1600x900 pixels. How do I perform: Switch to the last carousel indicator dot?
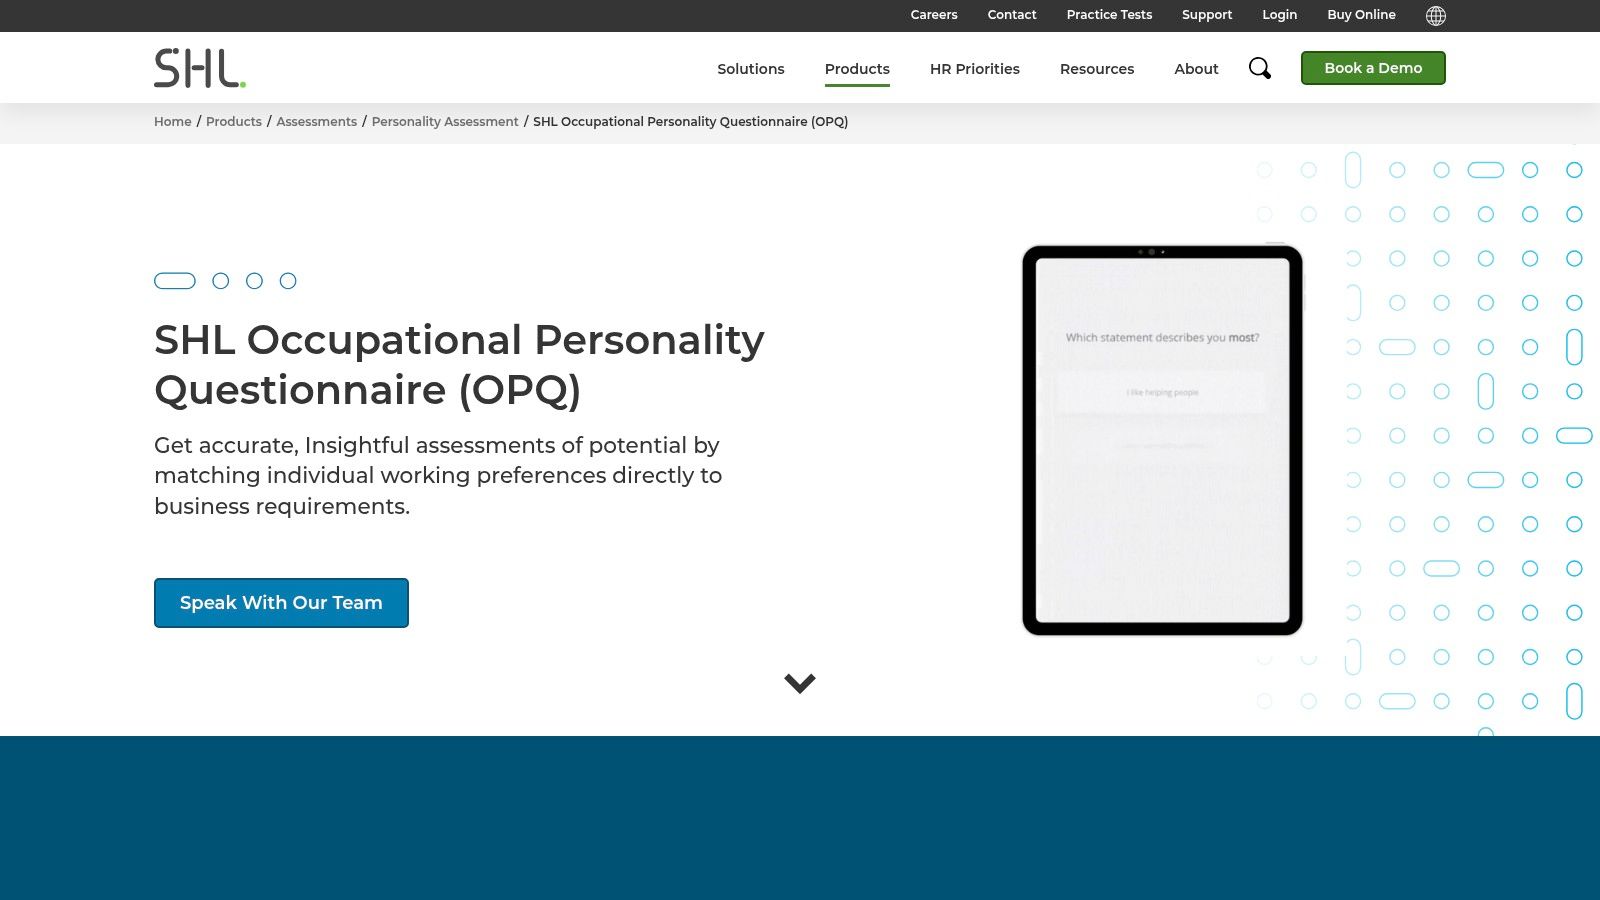point(288,281)
